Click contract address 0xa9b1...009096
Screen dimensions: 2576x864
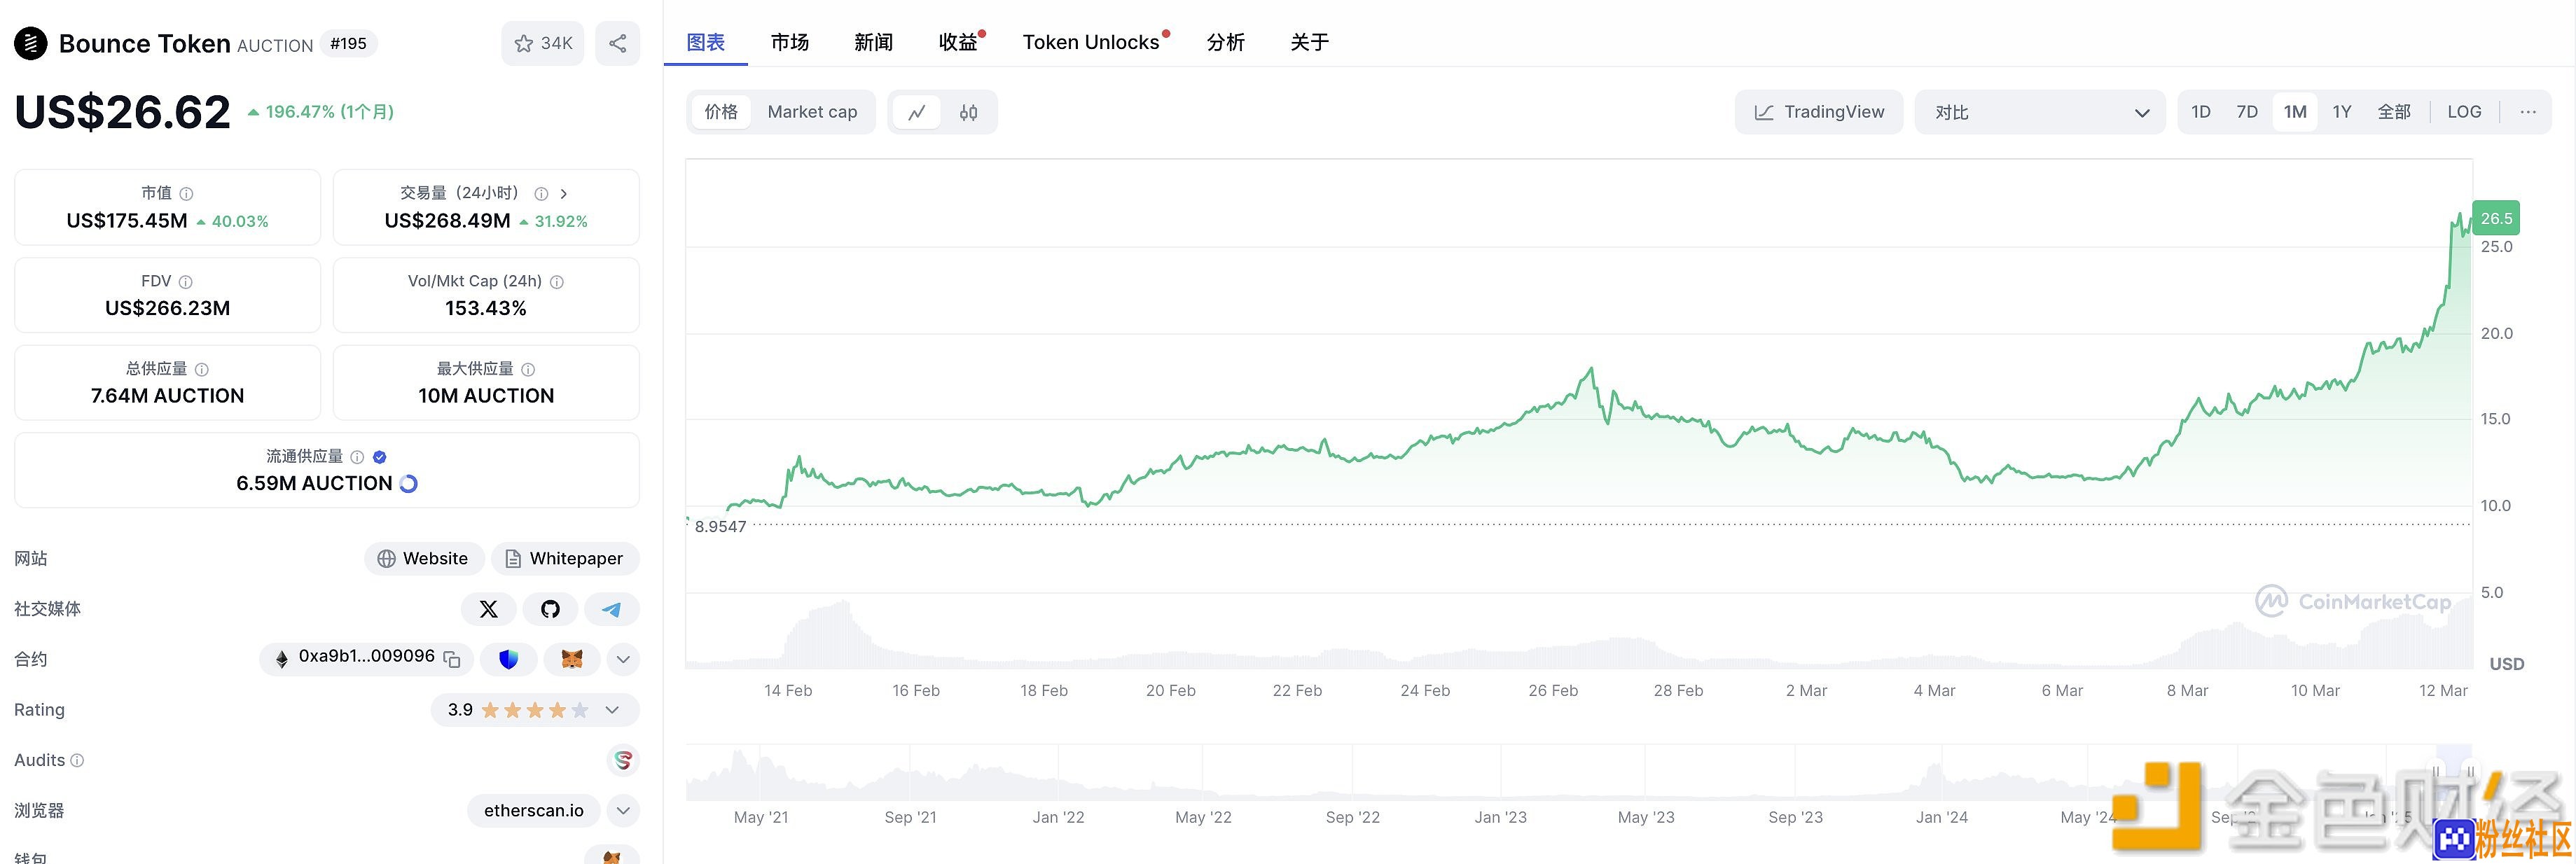click(x=366, y=657)
